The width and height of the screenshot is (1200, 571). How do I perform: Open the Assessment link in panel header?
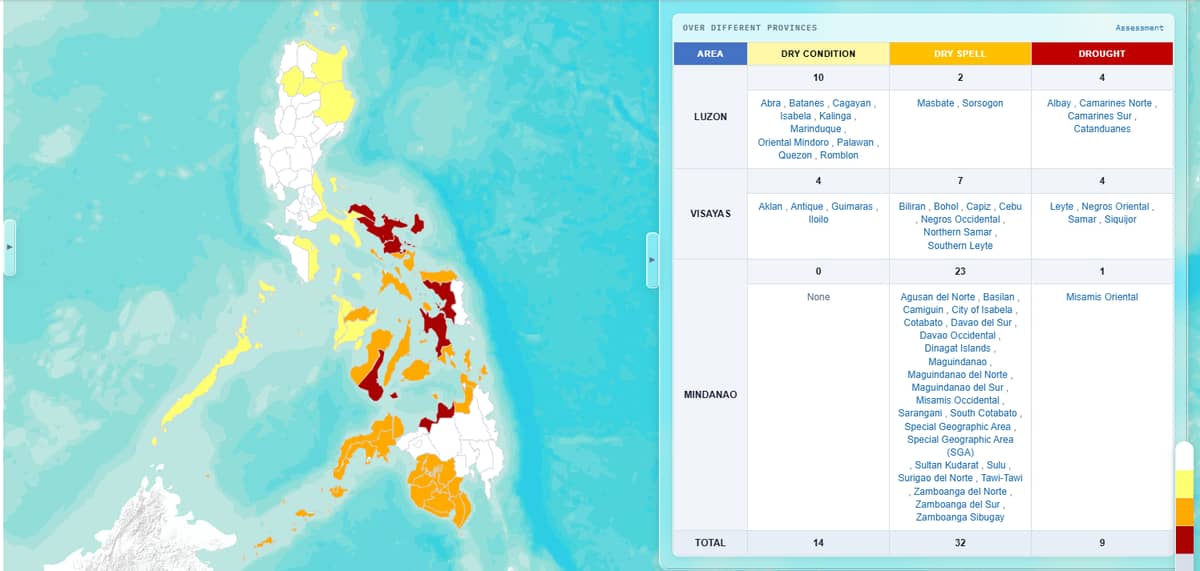coord(1139,28)
